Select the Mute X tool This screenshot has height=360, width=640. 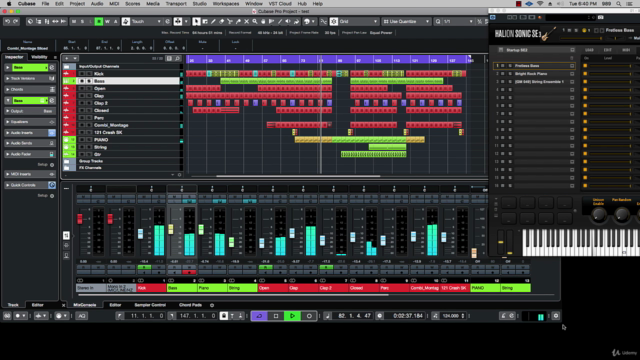tap(247, 21)
